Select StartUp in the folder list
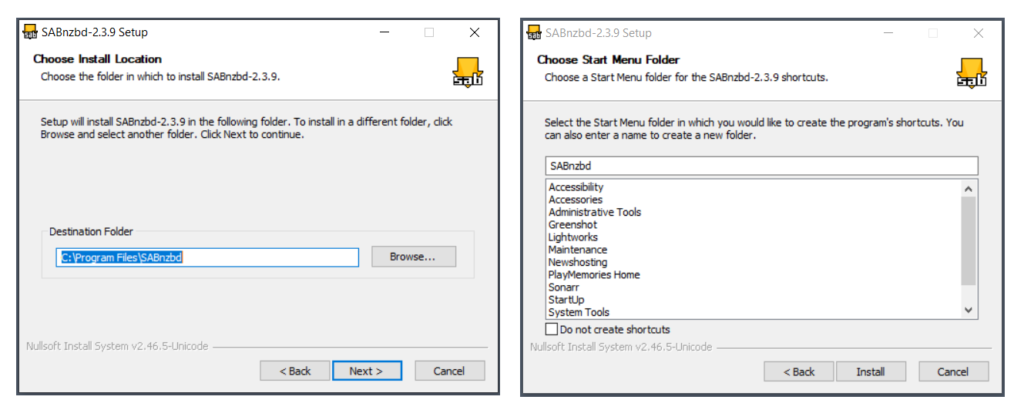Viewport: 1024px width, 420px height. coord(566,300)
